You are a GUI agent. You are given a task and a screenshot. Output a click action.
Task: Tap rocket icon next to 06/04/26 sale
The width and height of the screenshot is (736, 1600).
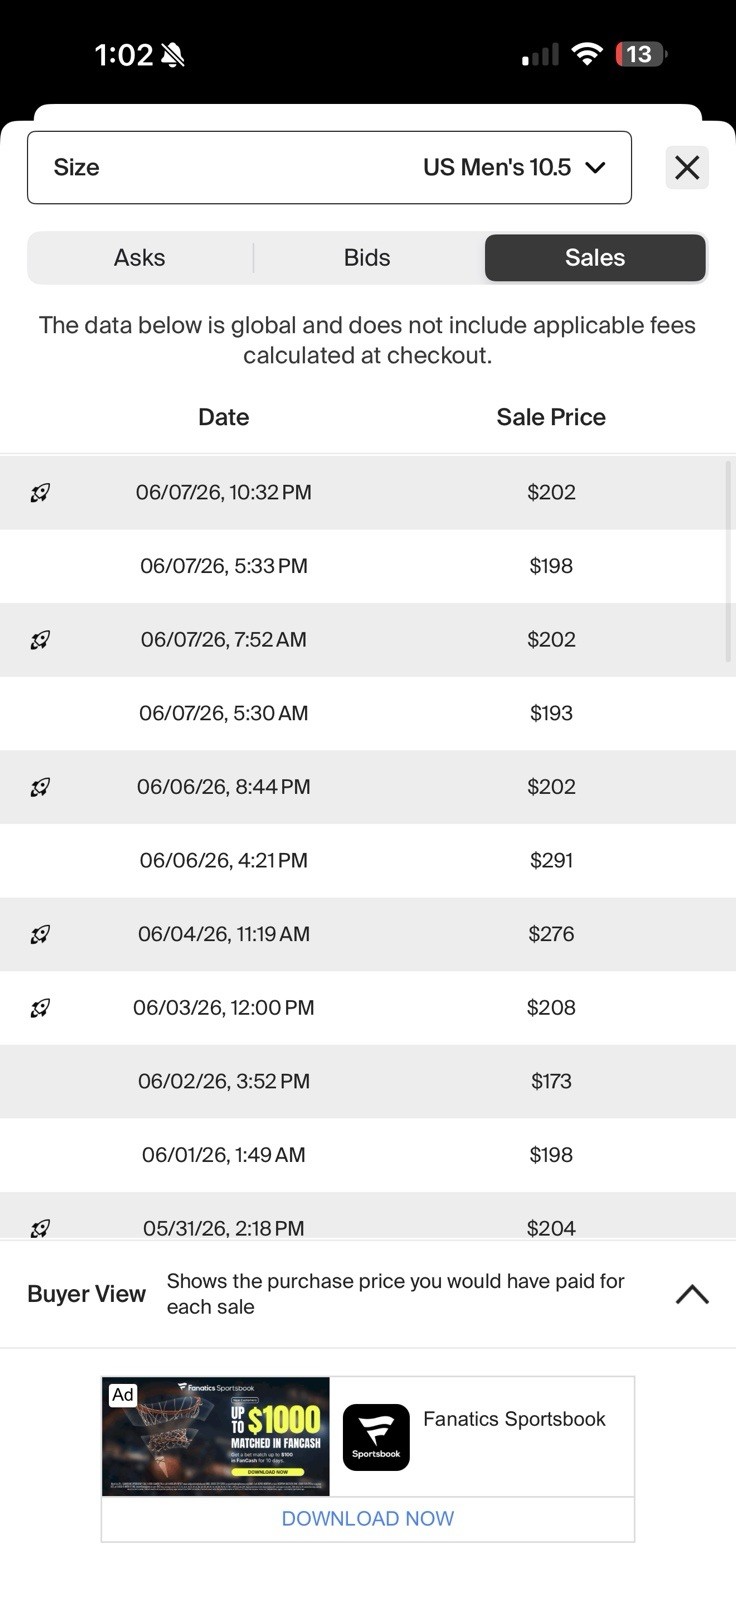[x=40, y=934]
